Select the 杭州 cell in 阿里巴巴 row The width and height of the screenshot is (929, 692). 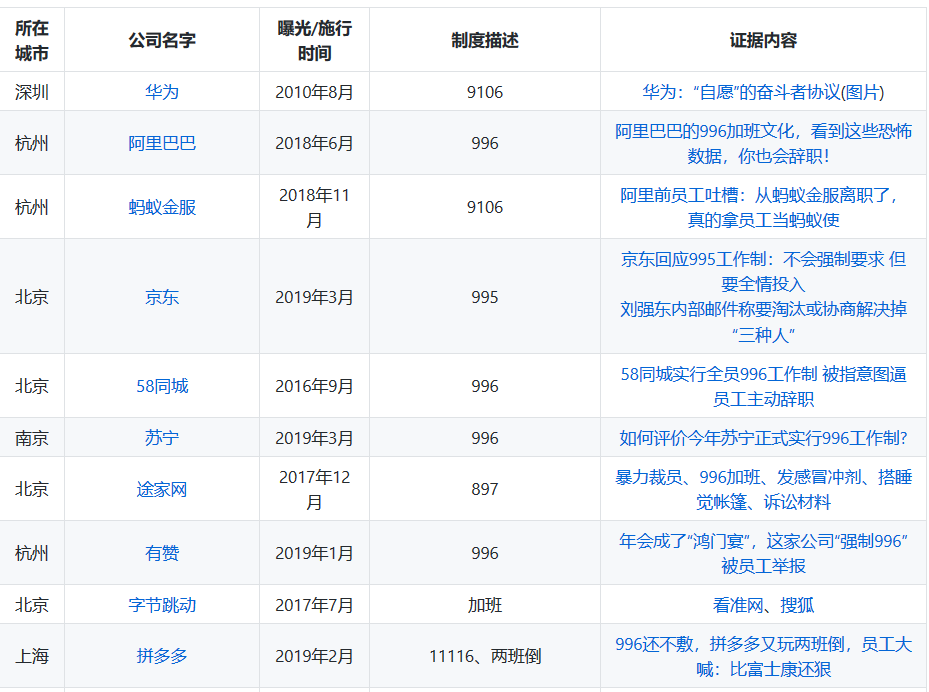pyautogui.click(x=32, y=143)
